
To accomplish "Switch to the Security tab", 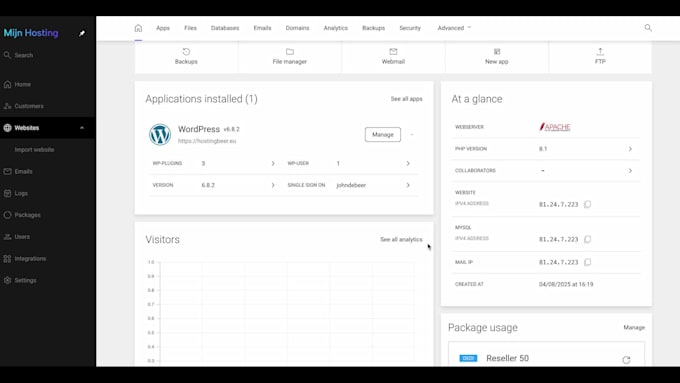I will pos(410,28).
